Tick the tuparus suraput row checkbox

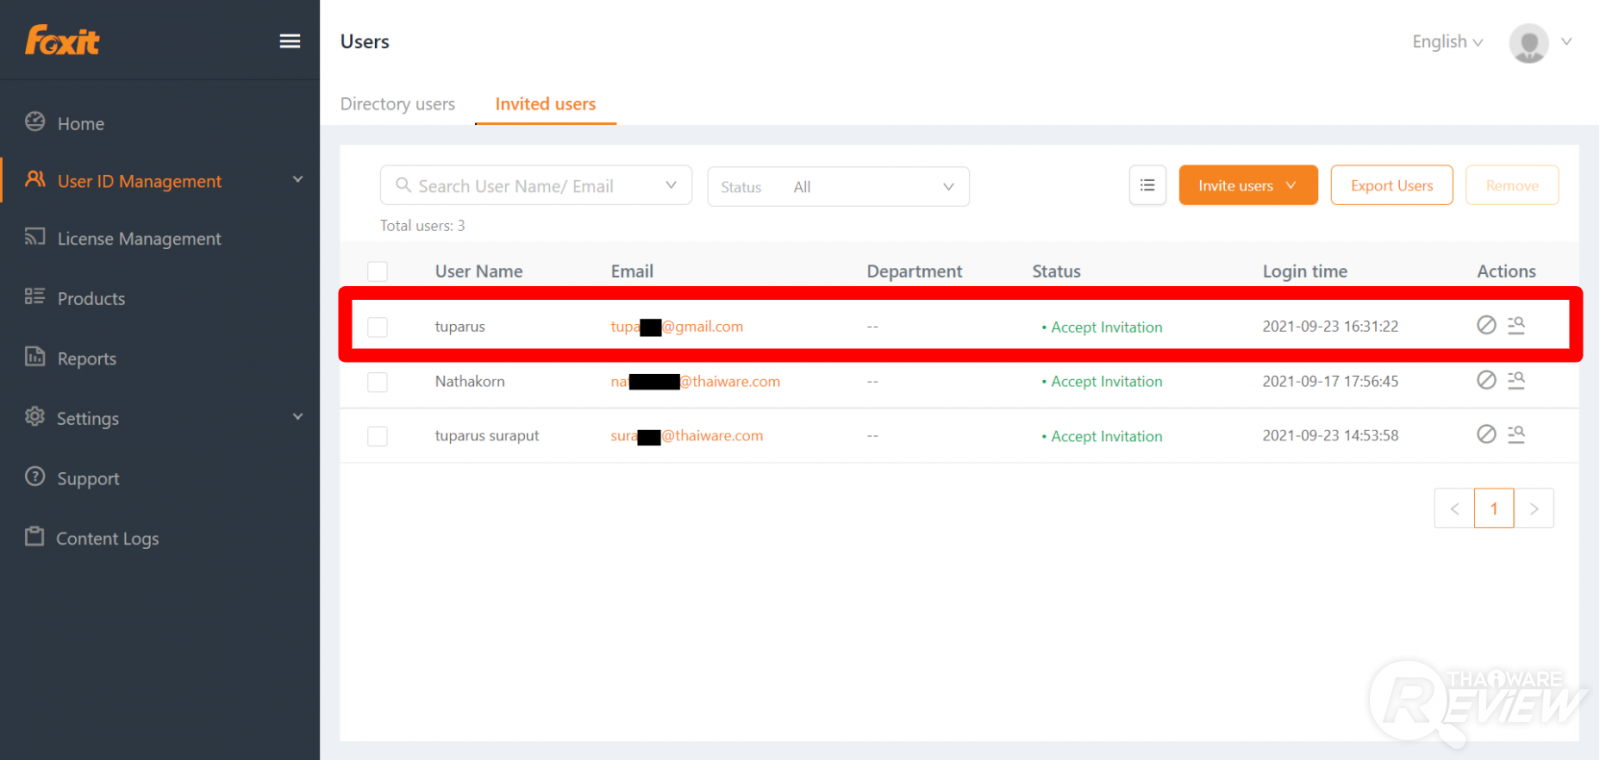pos(377,436)
